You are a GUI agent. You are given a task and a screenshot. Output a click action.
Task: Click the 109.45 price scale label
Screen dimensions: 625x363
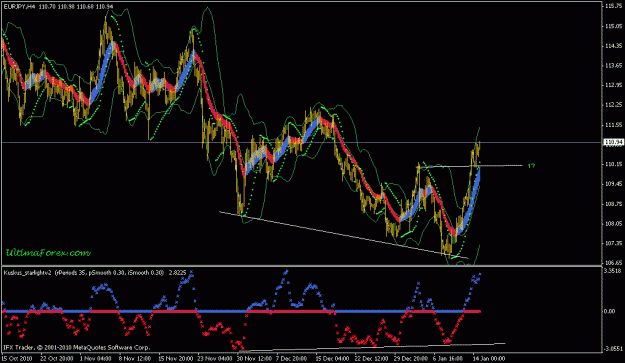(x=614, y=184)
